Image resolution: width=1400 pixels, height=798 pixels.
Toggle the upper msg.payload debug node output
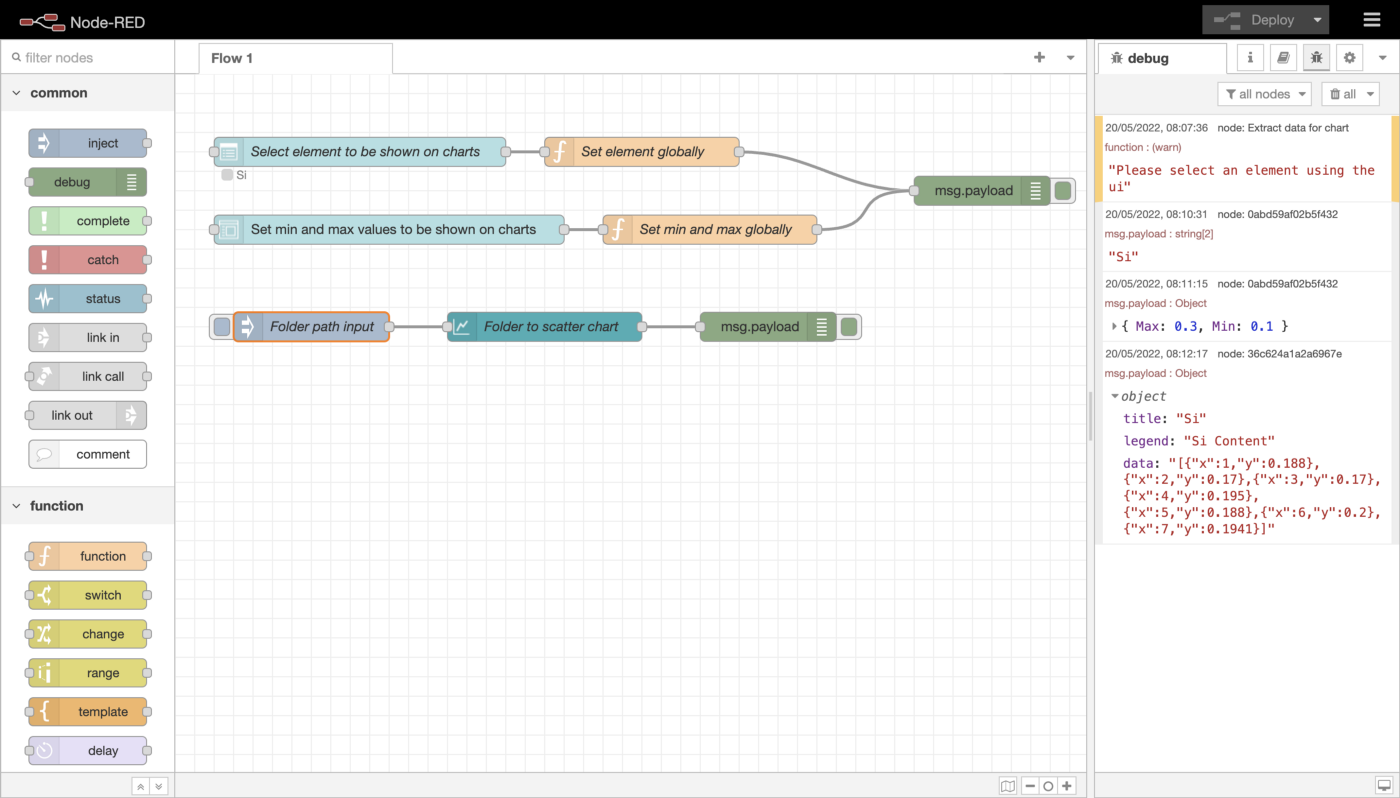coord(1063,191)
